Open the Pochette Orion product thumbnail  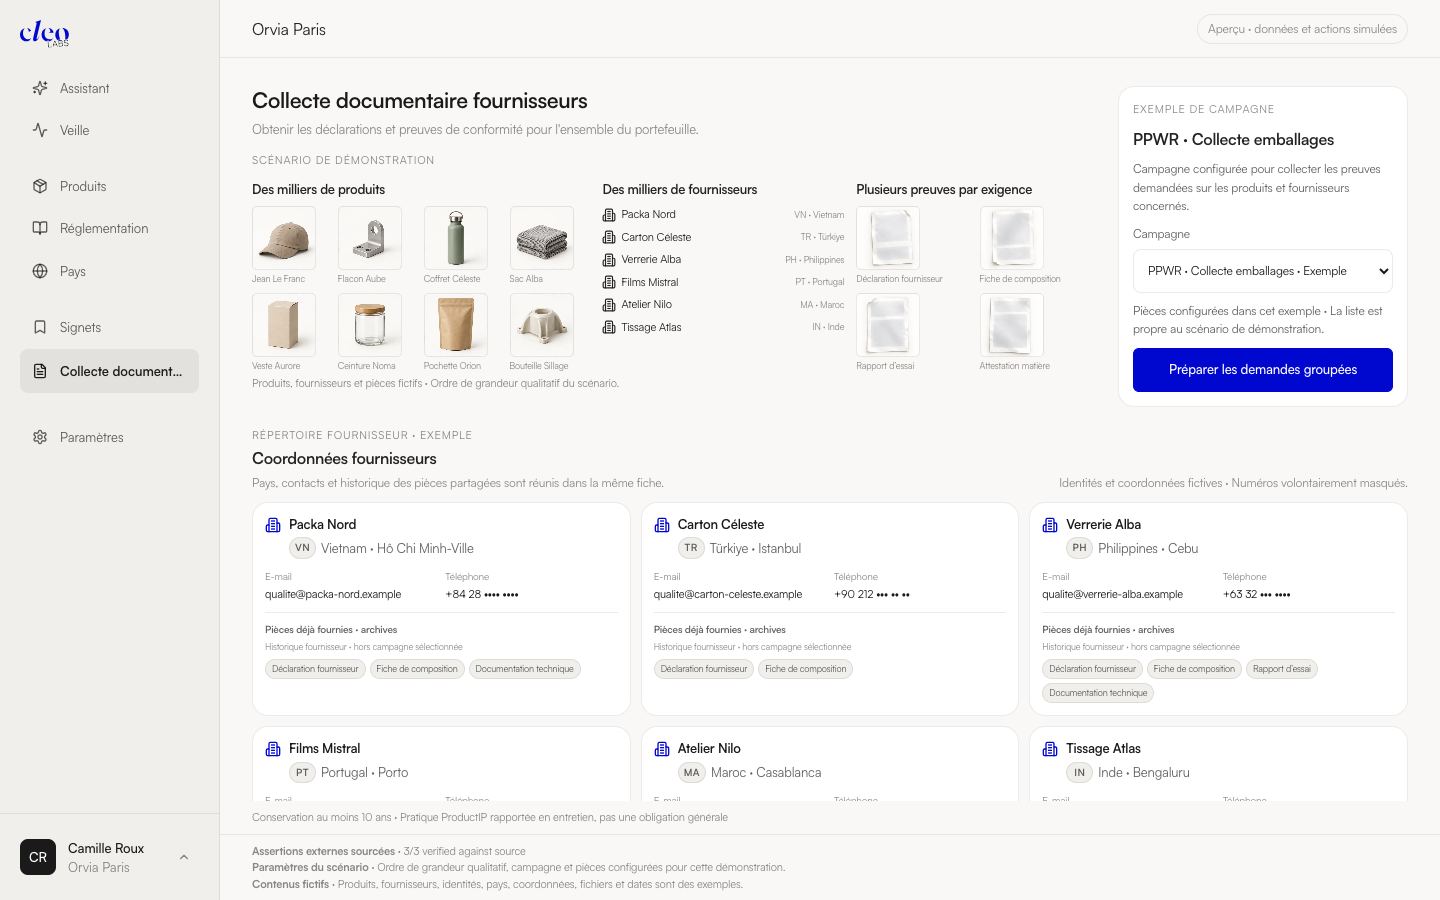click(456, 325)
